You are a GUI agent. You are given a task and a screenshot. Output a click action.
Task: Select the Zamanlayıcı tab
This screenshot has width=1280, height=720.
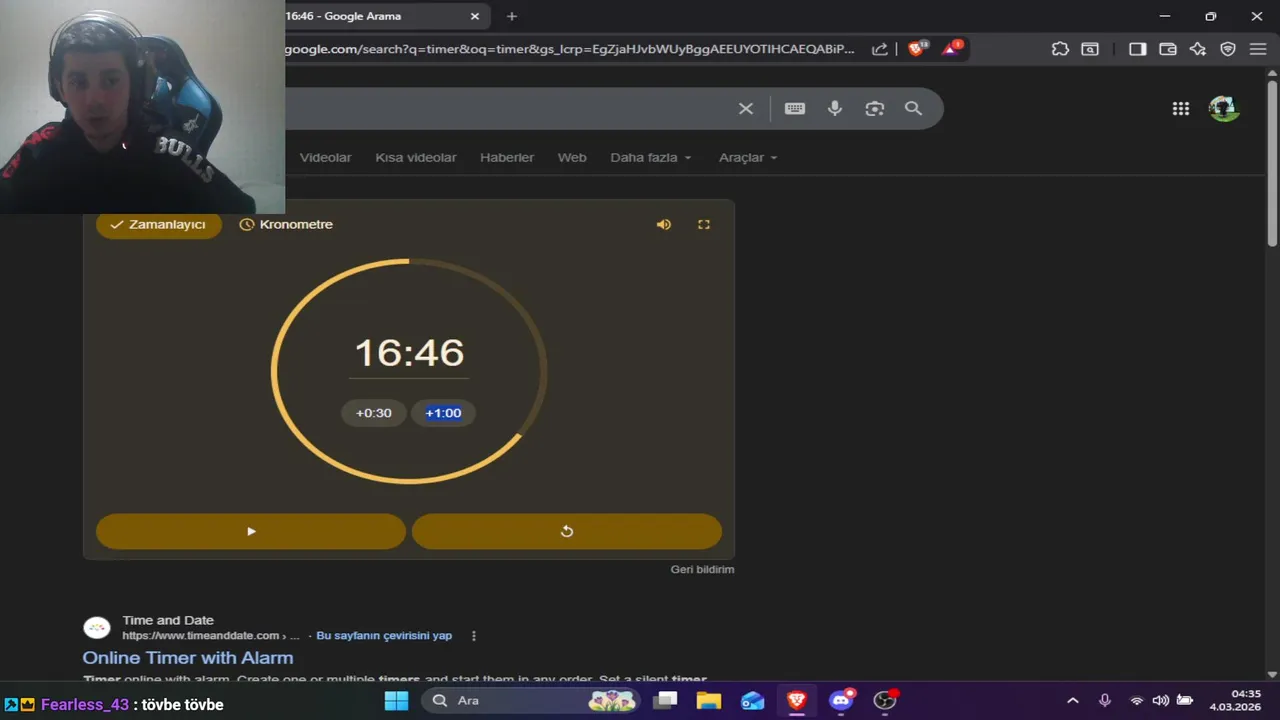tap(158, 225)
